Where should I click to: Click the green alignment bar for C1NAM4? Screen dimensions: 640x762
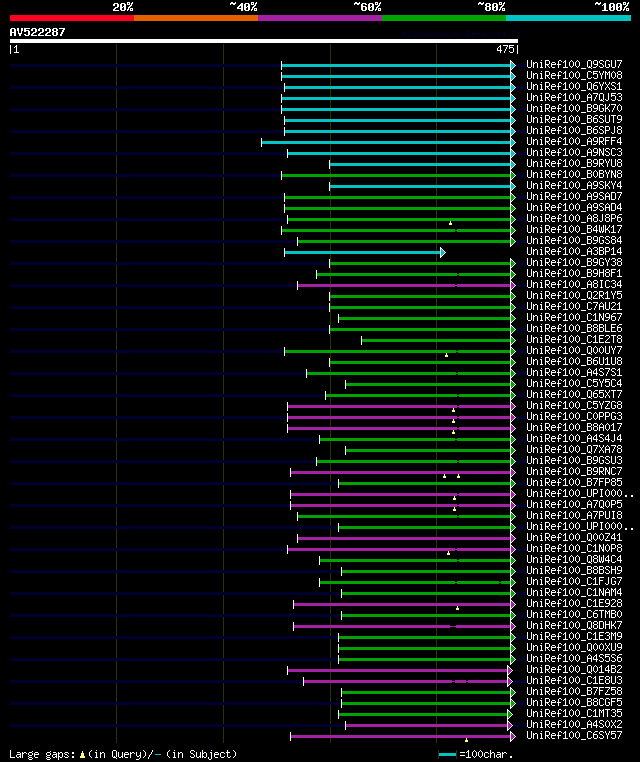tap(426, 593)
